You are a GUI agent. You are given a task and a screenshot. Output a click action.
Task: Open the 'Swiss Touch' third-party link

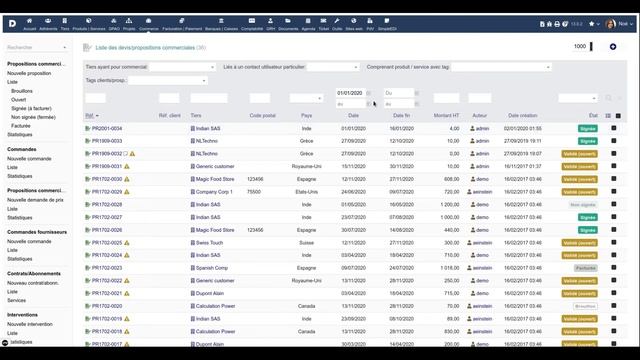[x=209, y=242]
